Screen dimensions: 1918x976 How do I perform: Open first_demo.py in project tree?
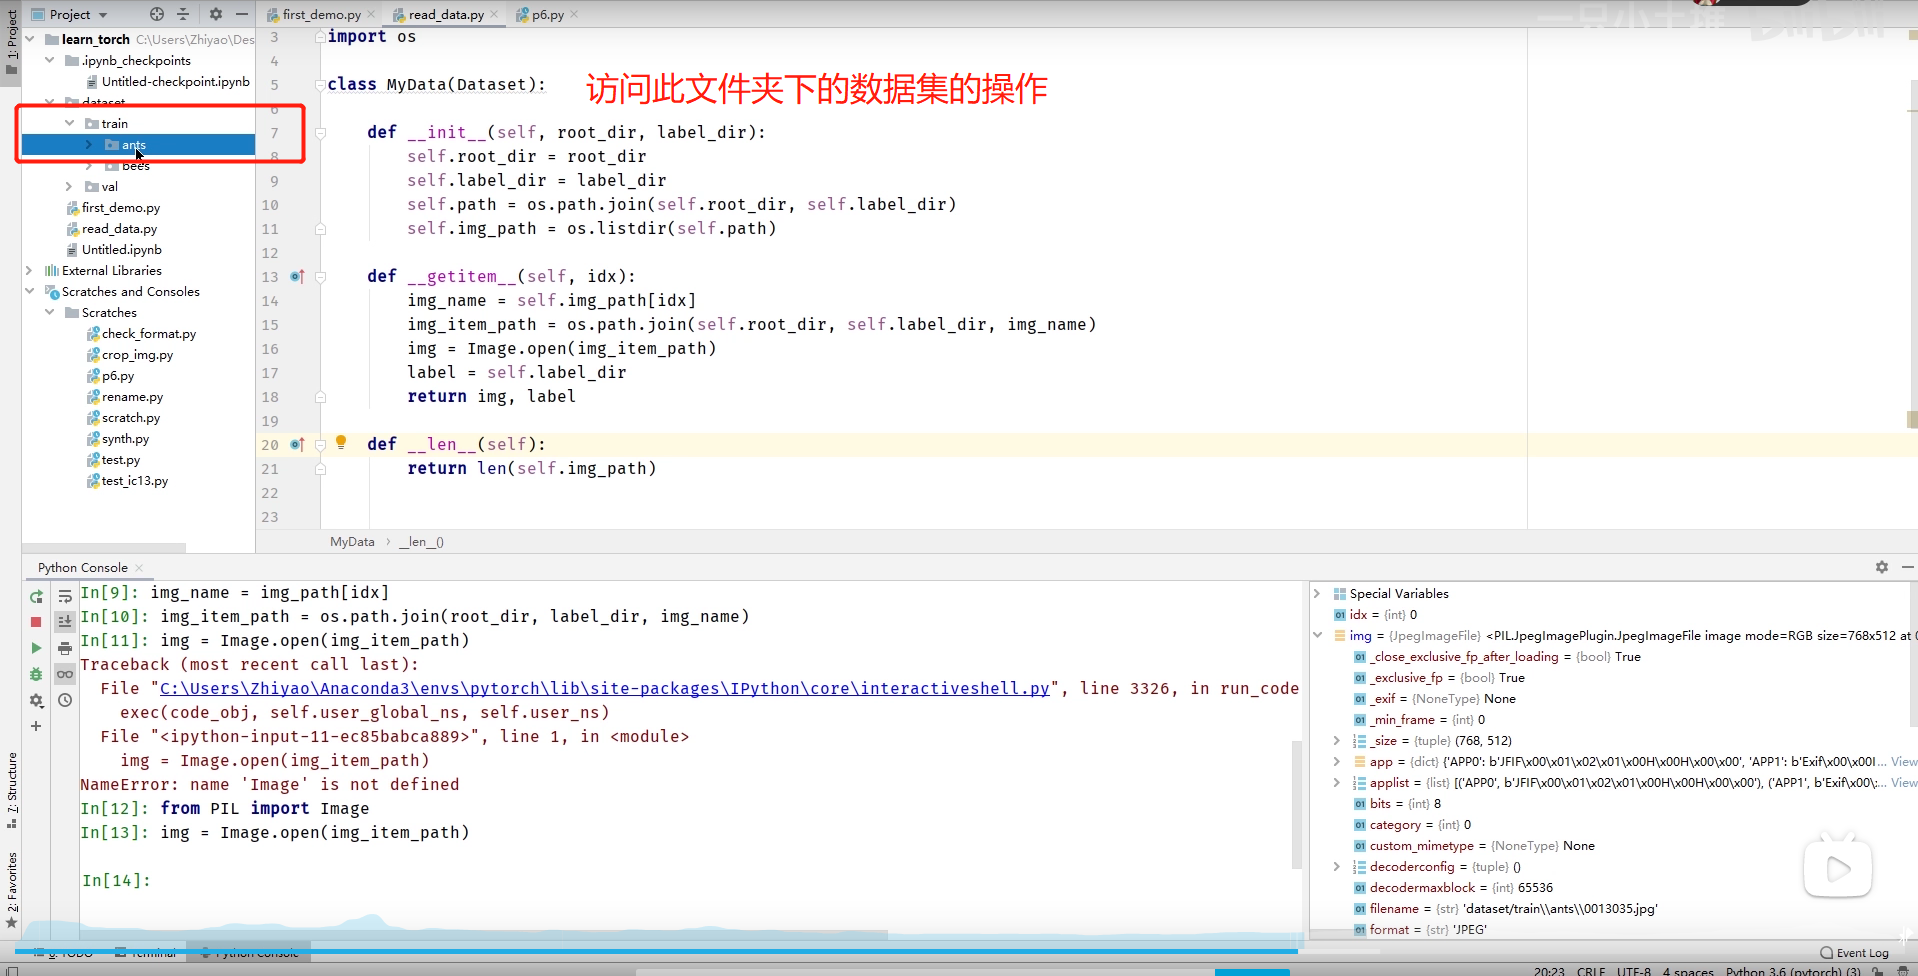pyautogui.click(x=120, y=207)
